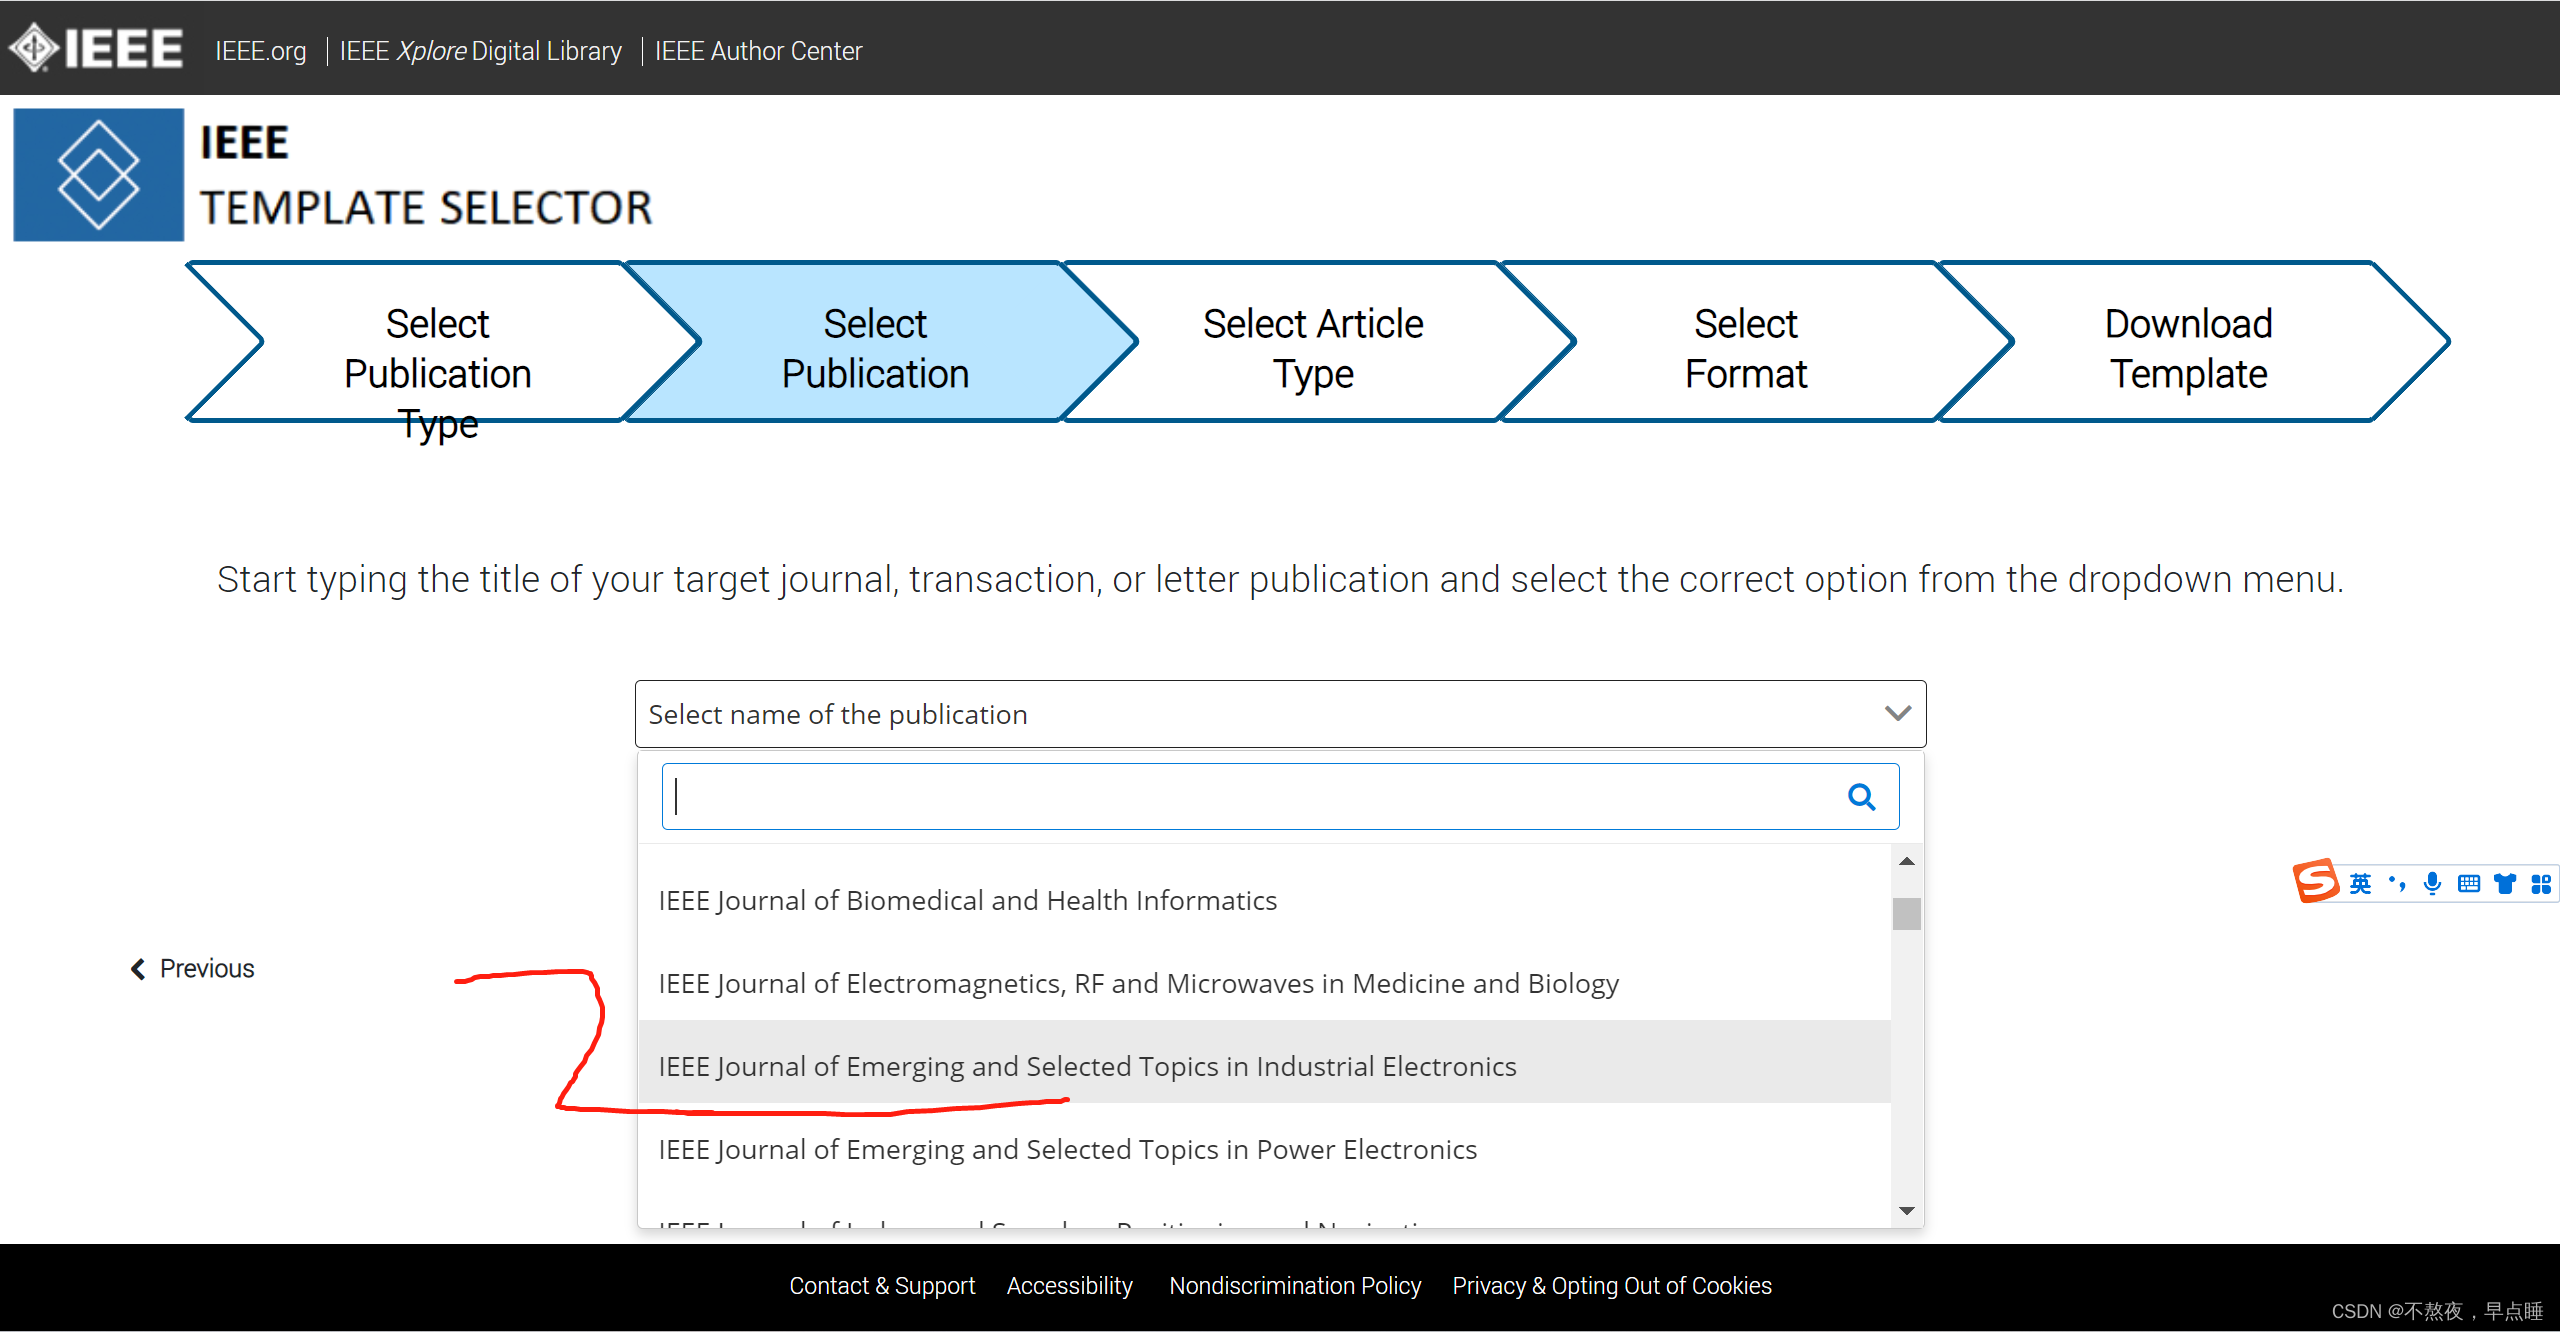
Task: Go back with the Previous button
Action: click(193, 968)
